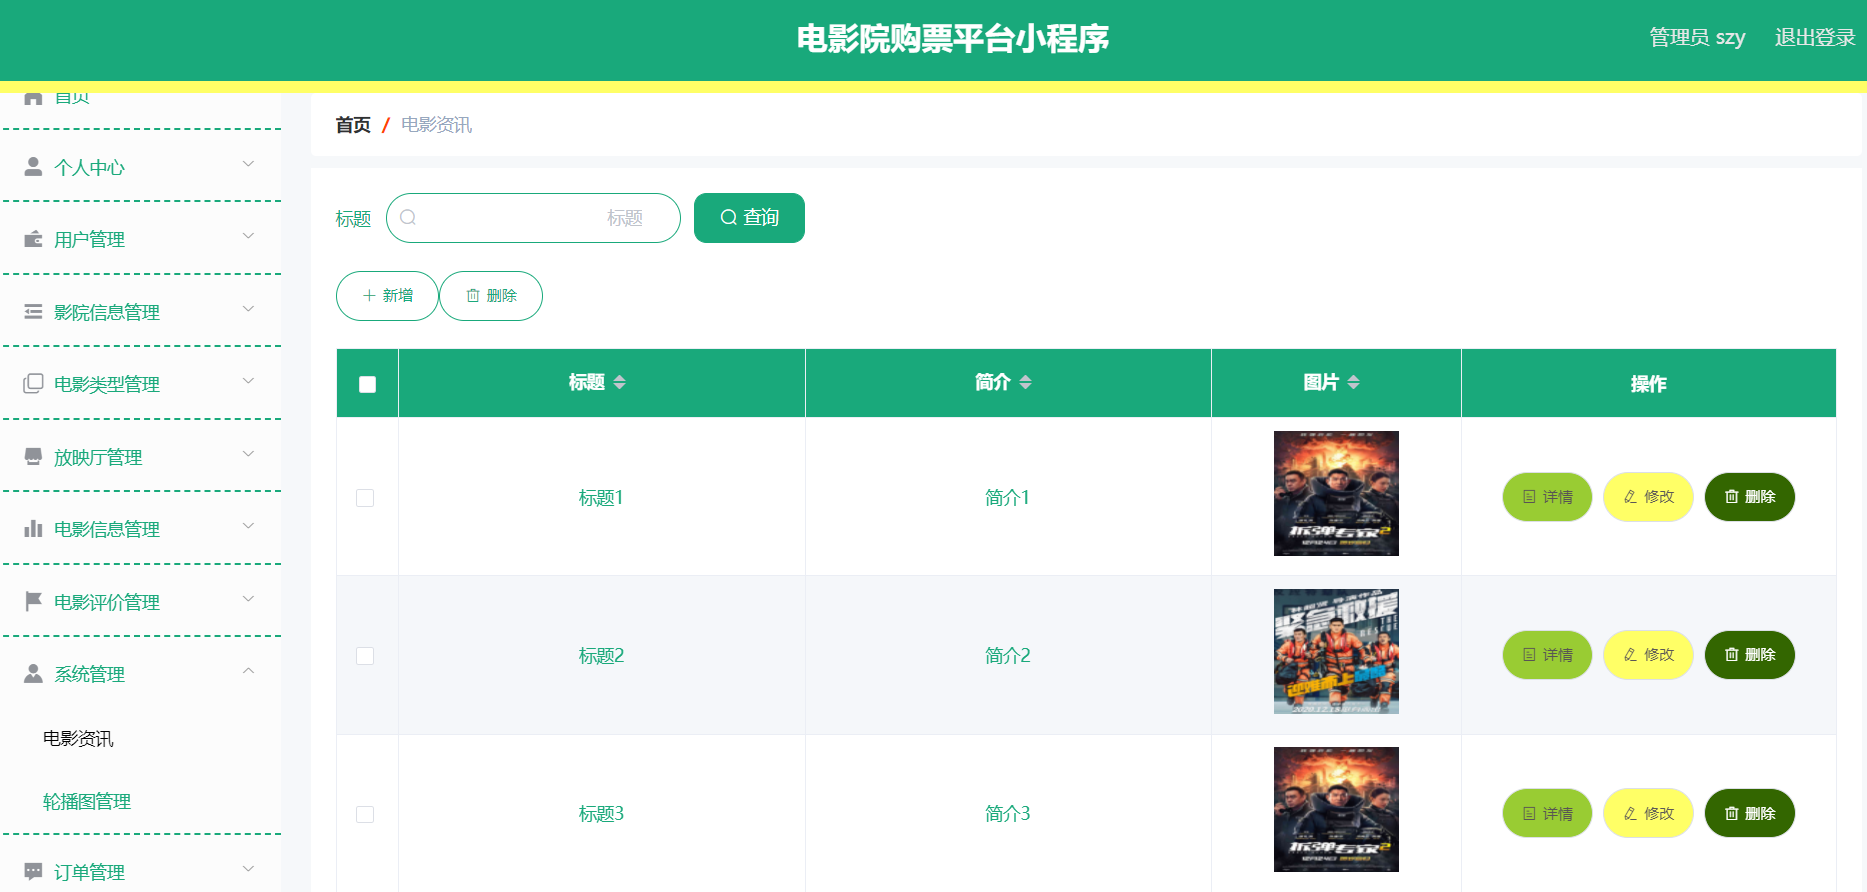
Task: Focus the 标题 search input field
Action: 533,218
